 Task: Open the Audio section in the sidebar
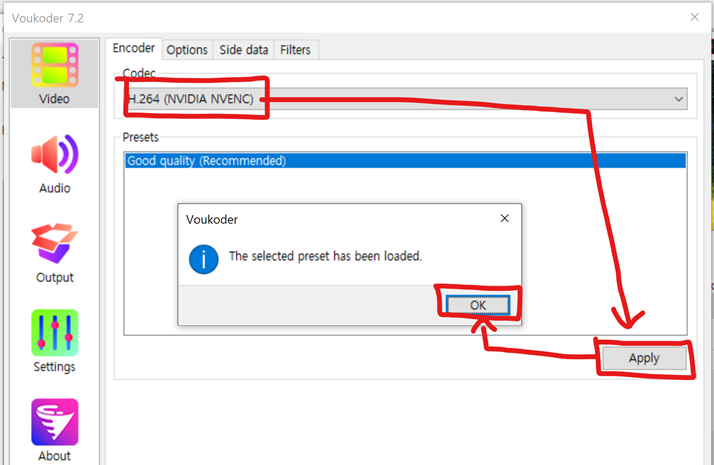(x=55, y=164)
